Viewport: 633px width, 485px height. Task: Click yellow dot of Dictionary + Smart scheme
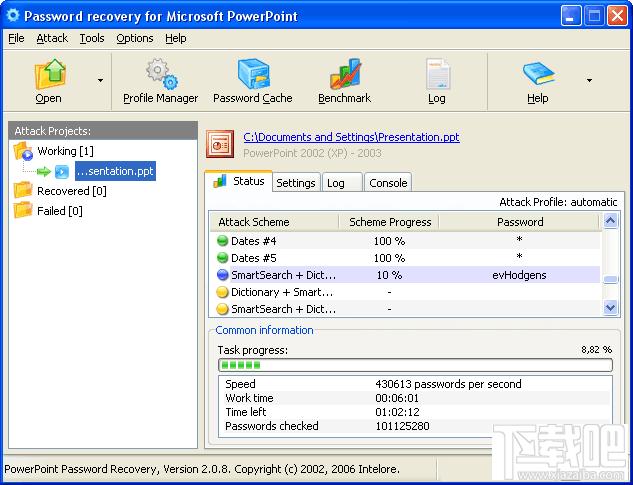click(222, 292)
